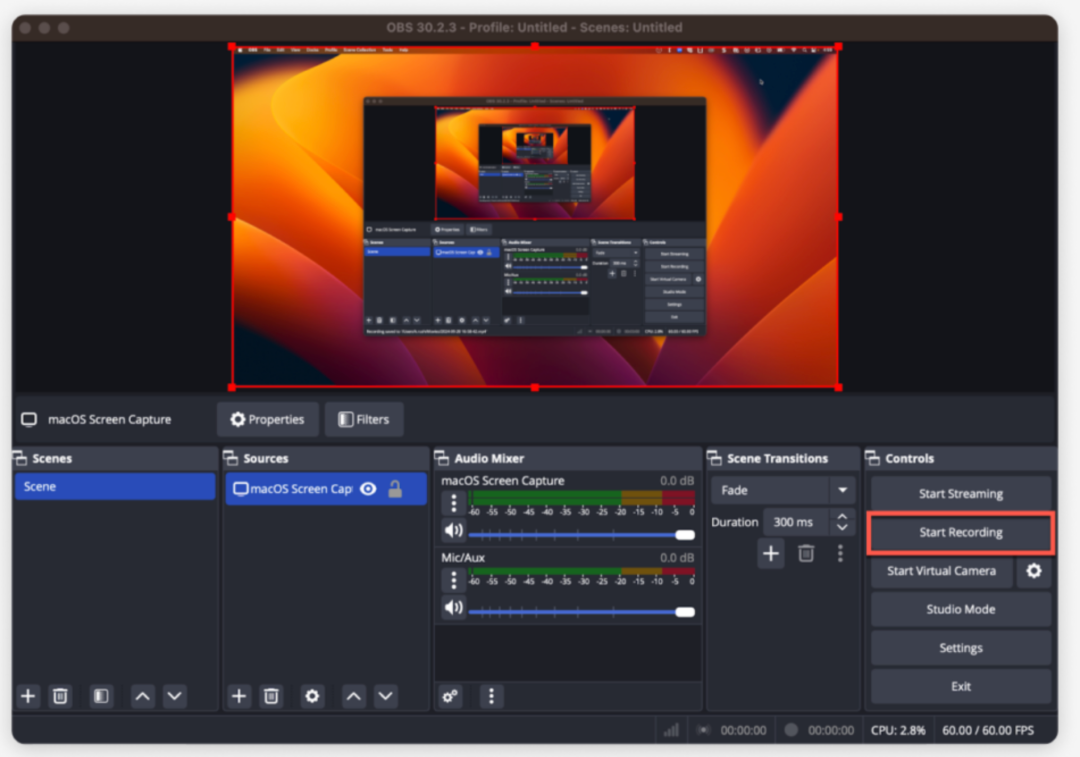
Task: Click the network signal bars status icon
Action: (671, 730)
